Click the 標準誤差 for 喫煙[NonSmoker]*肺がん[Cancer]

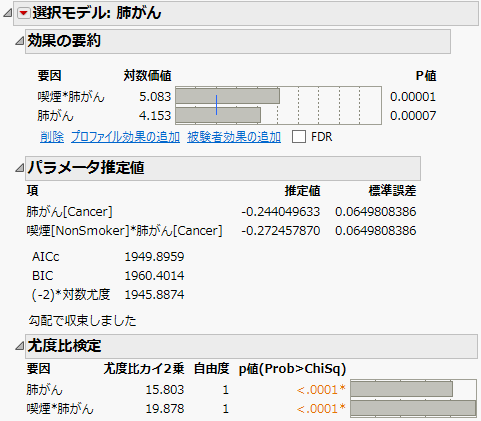376,231
